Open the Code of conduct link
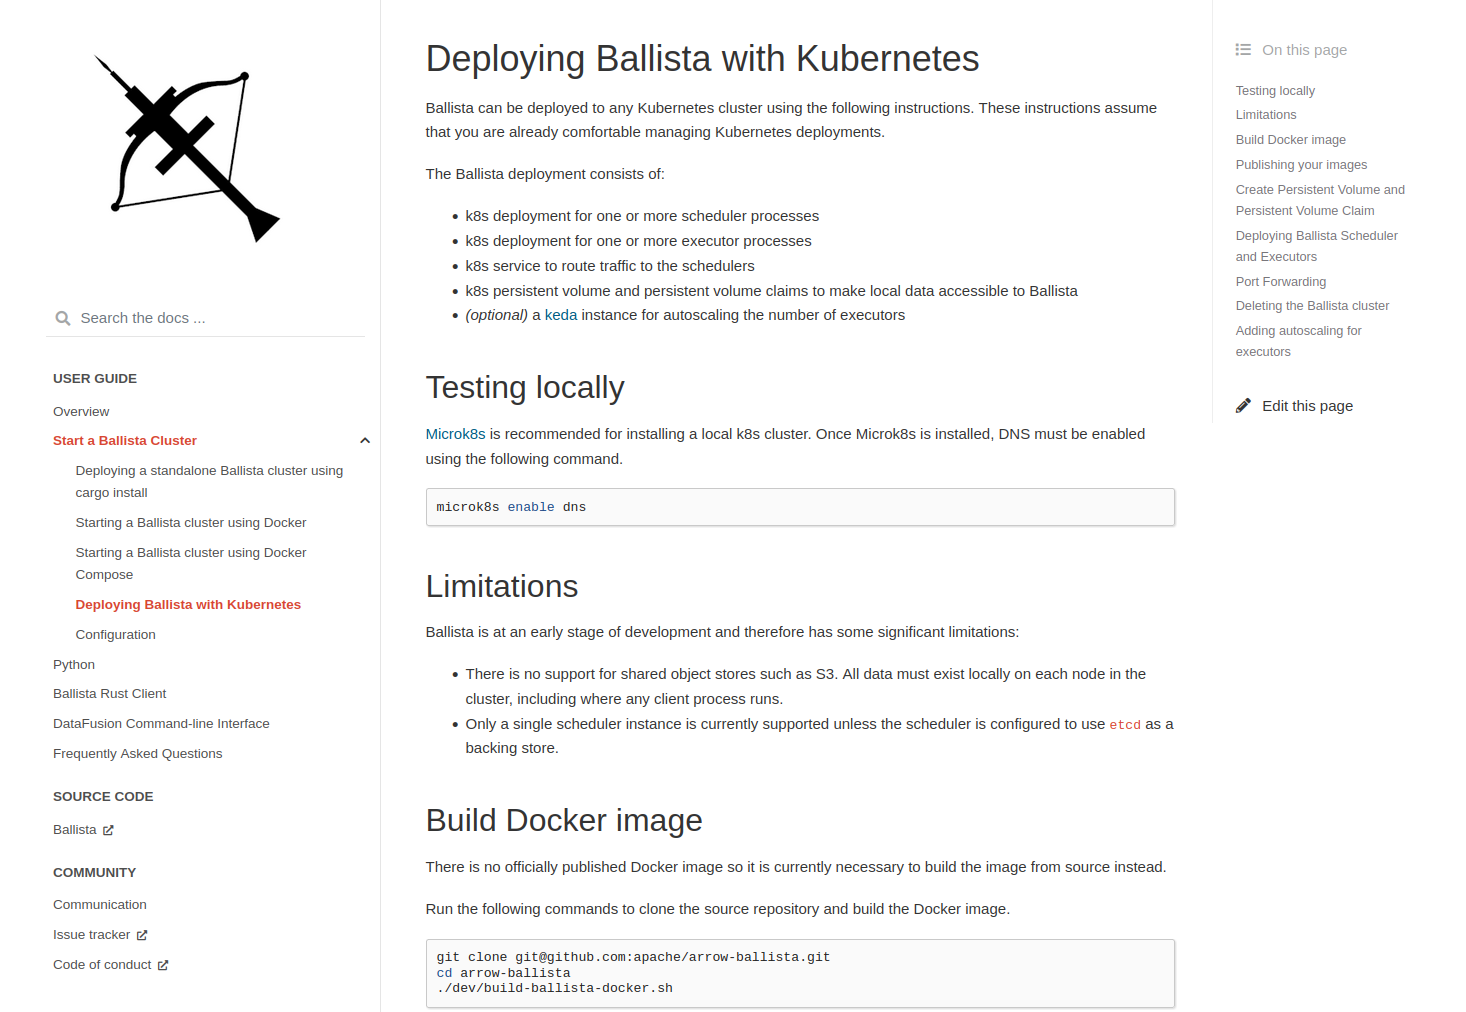 point(102,965)
